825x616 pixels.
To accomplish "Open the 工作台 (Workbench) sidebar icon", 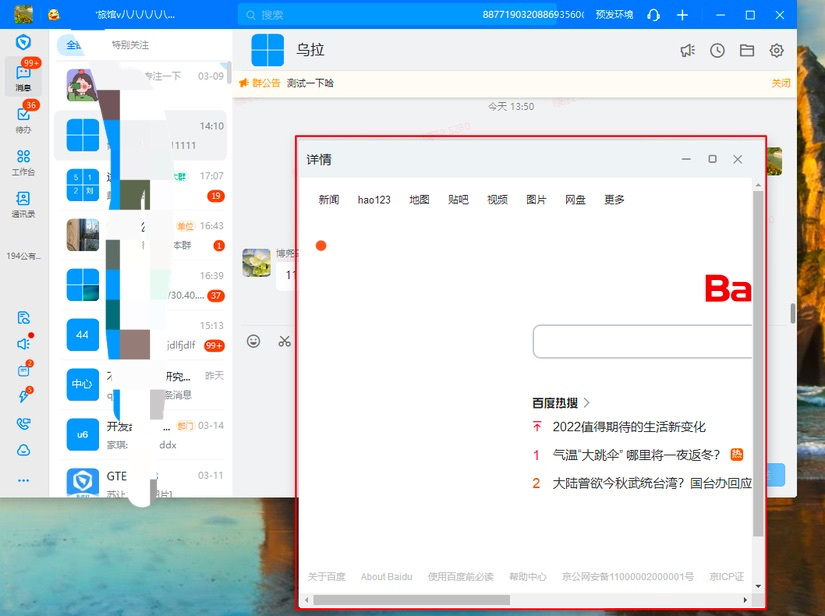I will (23, 161).
